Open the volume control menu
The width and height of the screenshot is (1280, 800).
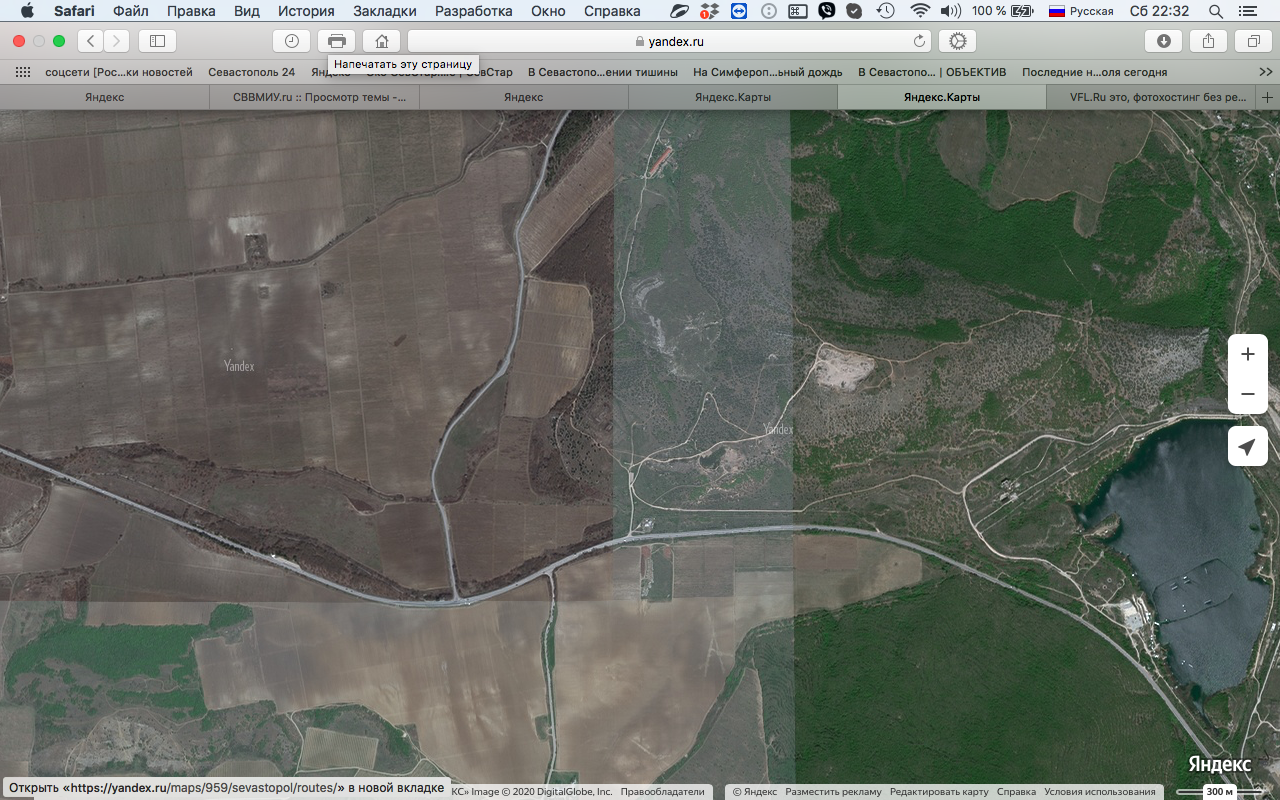(951, 11)
